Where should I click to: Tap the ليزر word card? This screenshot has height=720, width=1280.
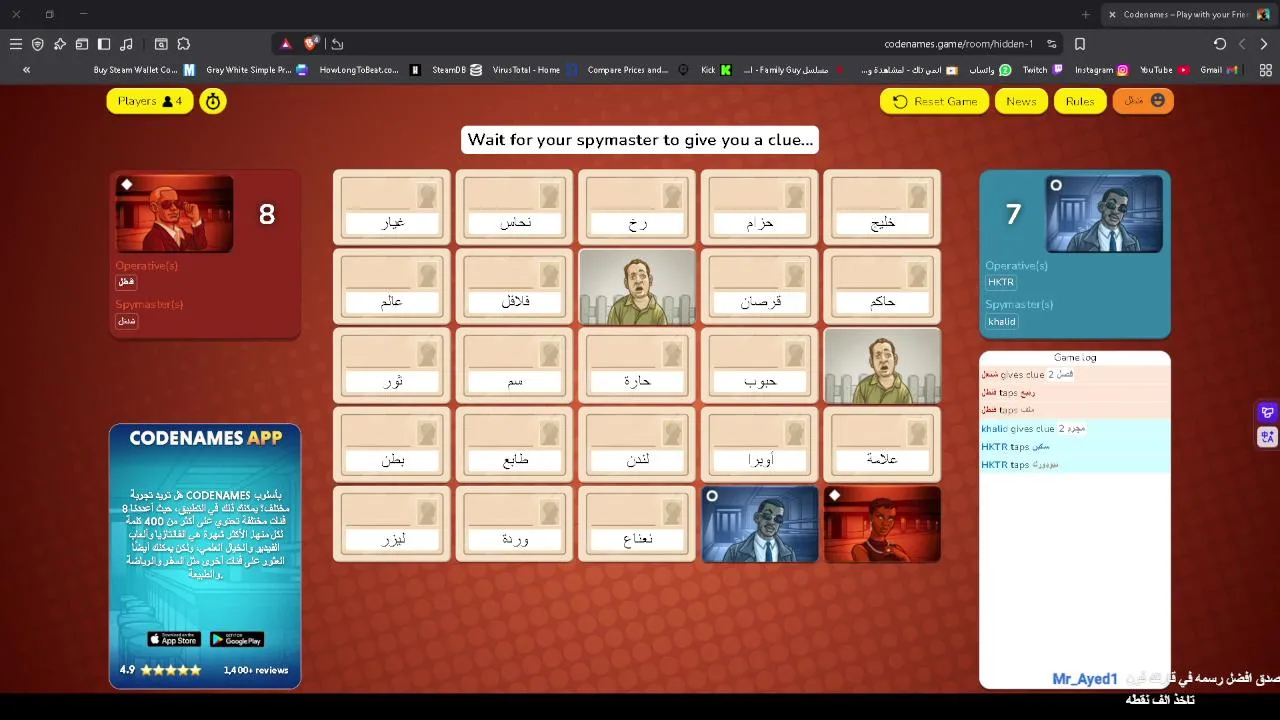[x=392, y=524]
